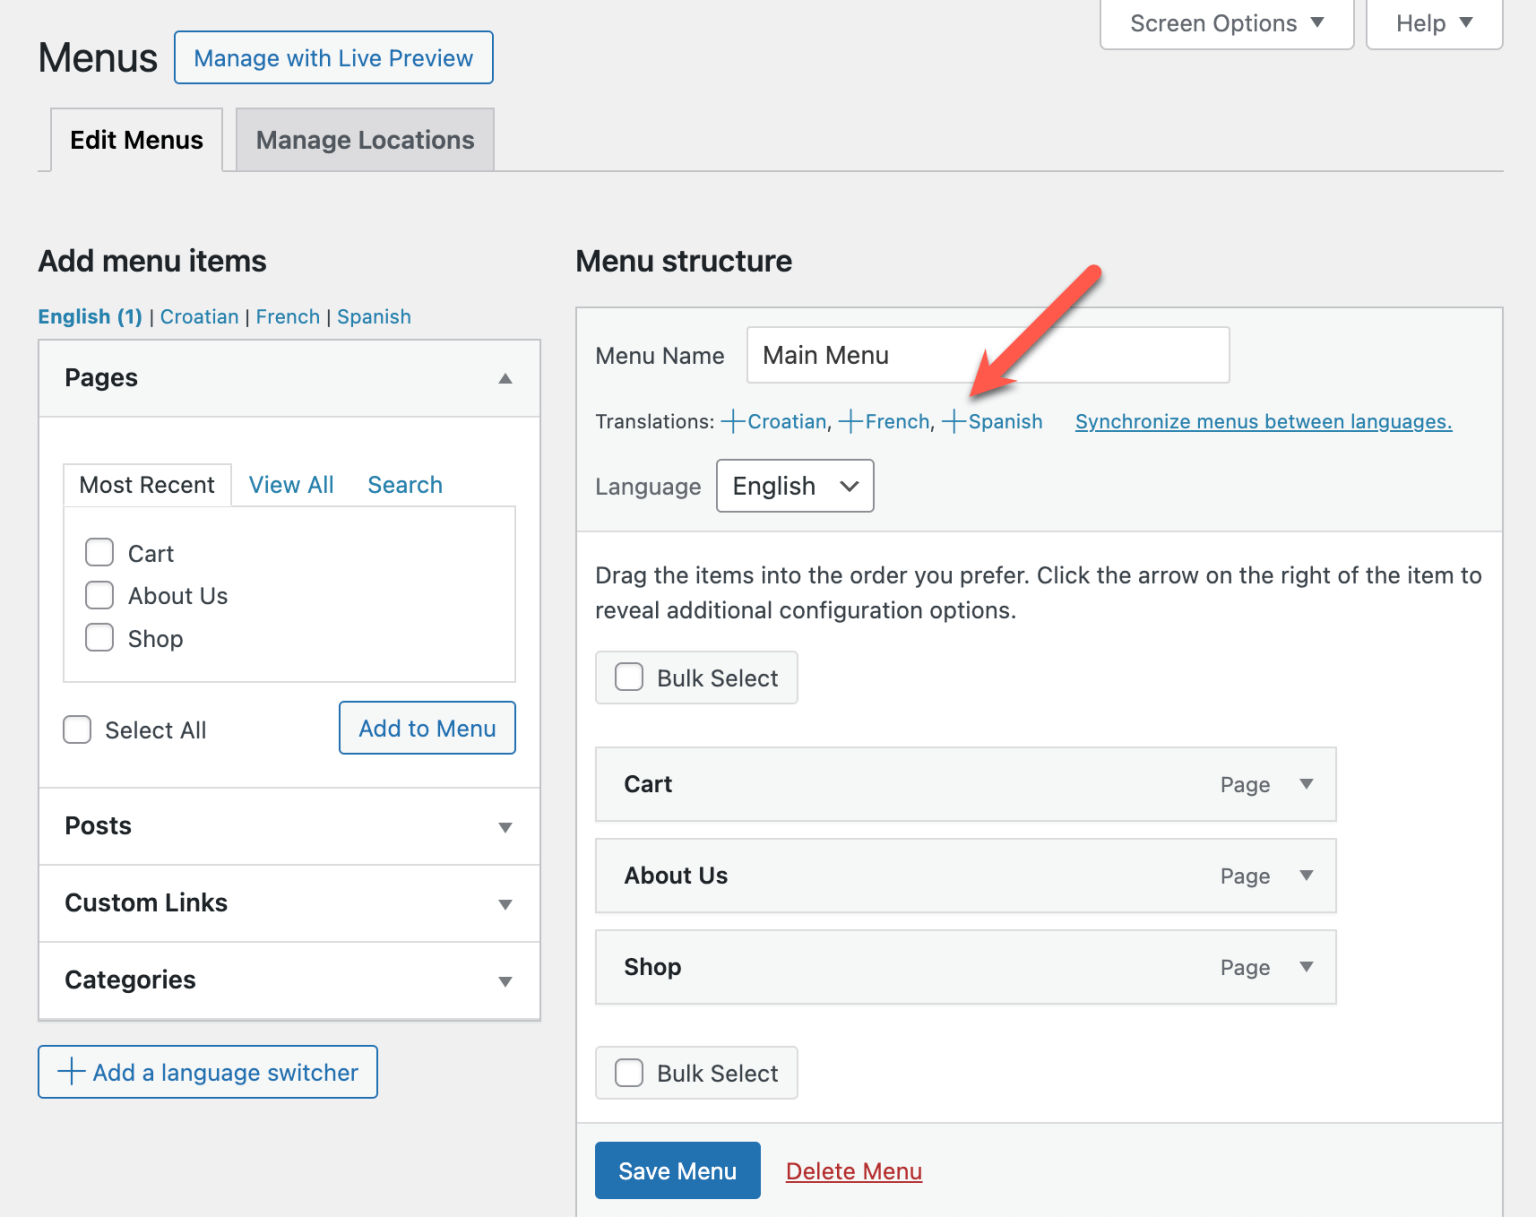Click plus icon to add Croatian translation
1536x1217 pixels.
coord(735,421)
